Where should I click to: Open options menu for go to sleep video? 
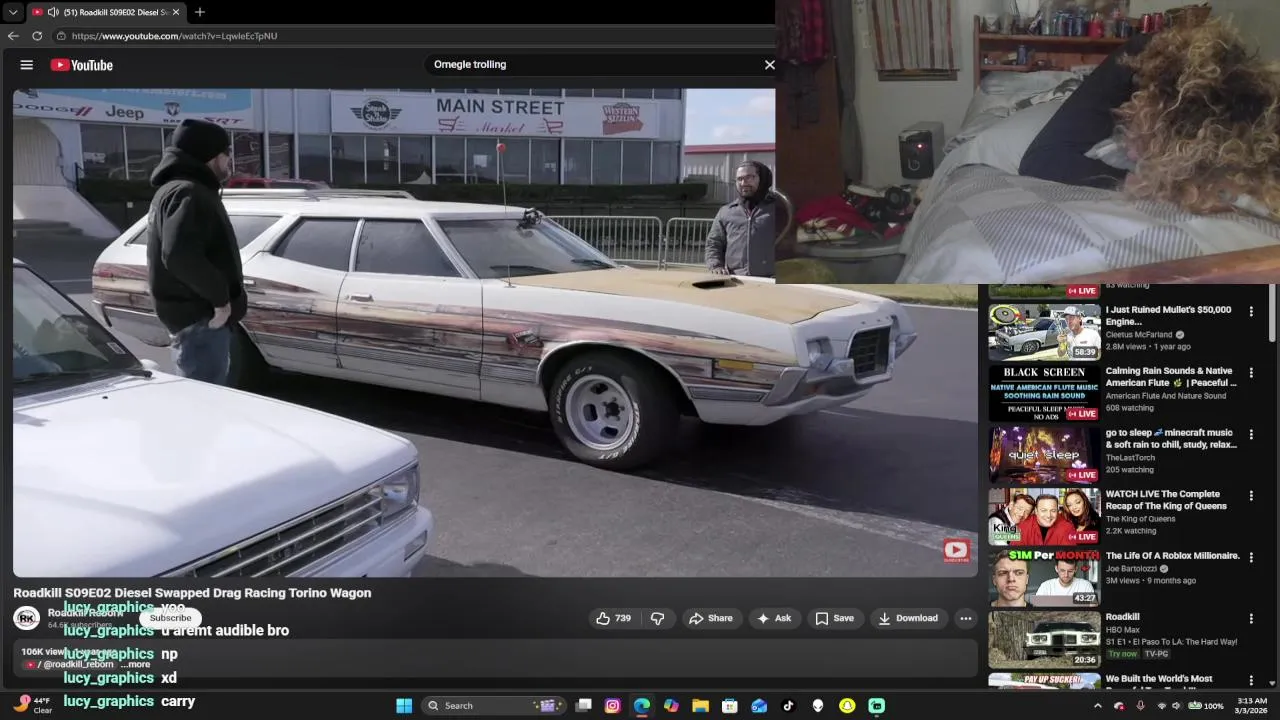click(x=1251, y=434)
